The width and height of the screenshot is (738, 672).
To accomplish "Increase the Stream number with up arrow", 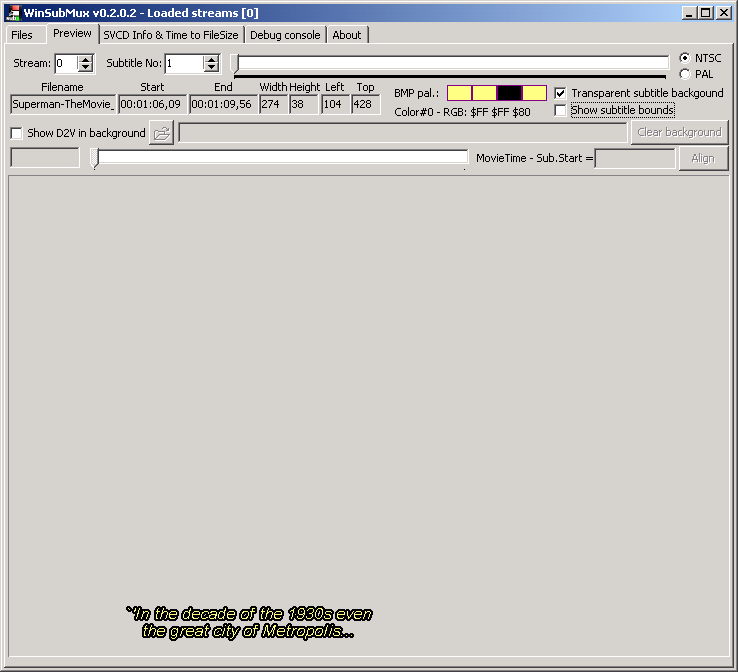I will pos(85,59).
